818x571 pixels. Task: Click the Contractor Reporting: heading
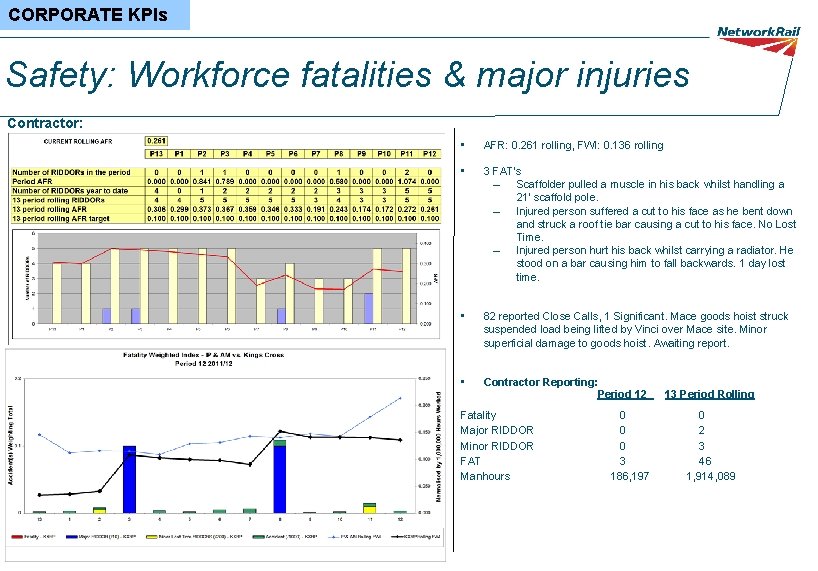(x=540, y=382)
